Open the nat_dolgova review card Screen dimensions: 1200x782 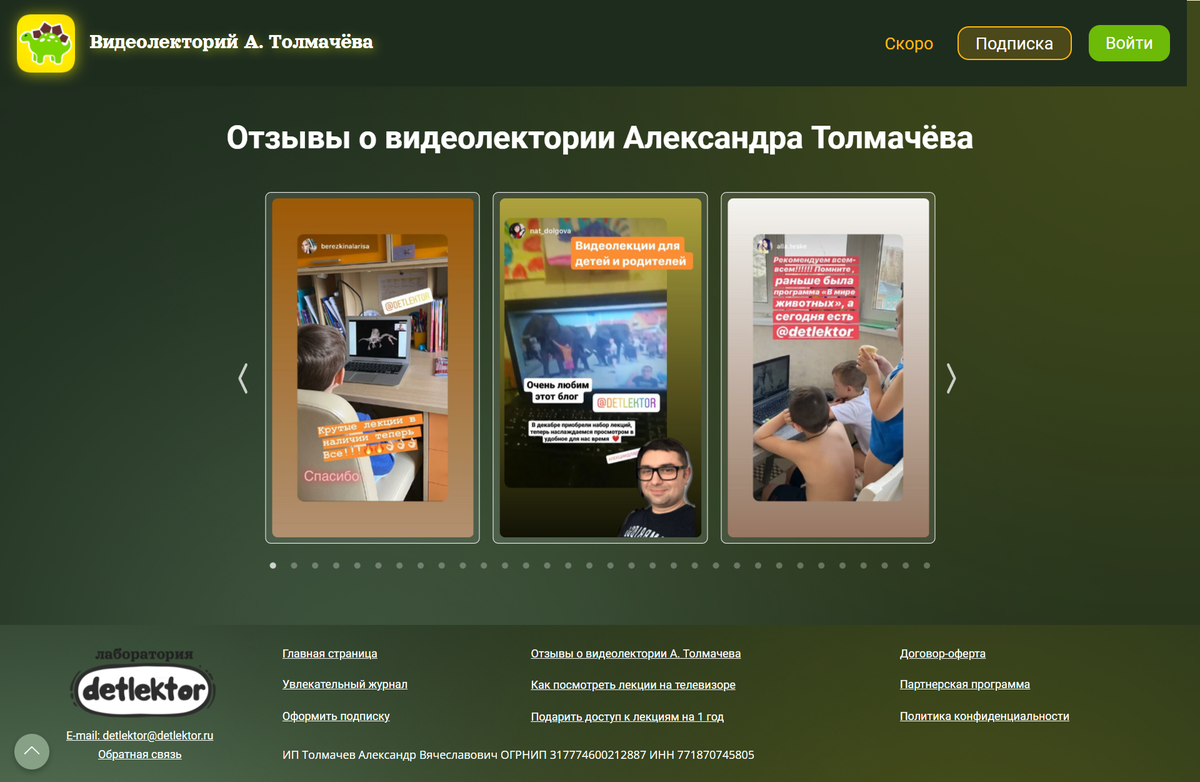[600, 368]
